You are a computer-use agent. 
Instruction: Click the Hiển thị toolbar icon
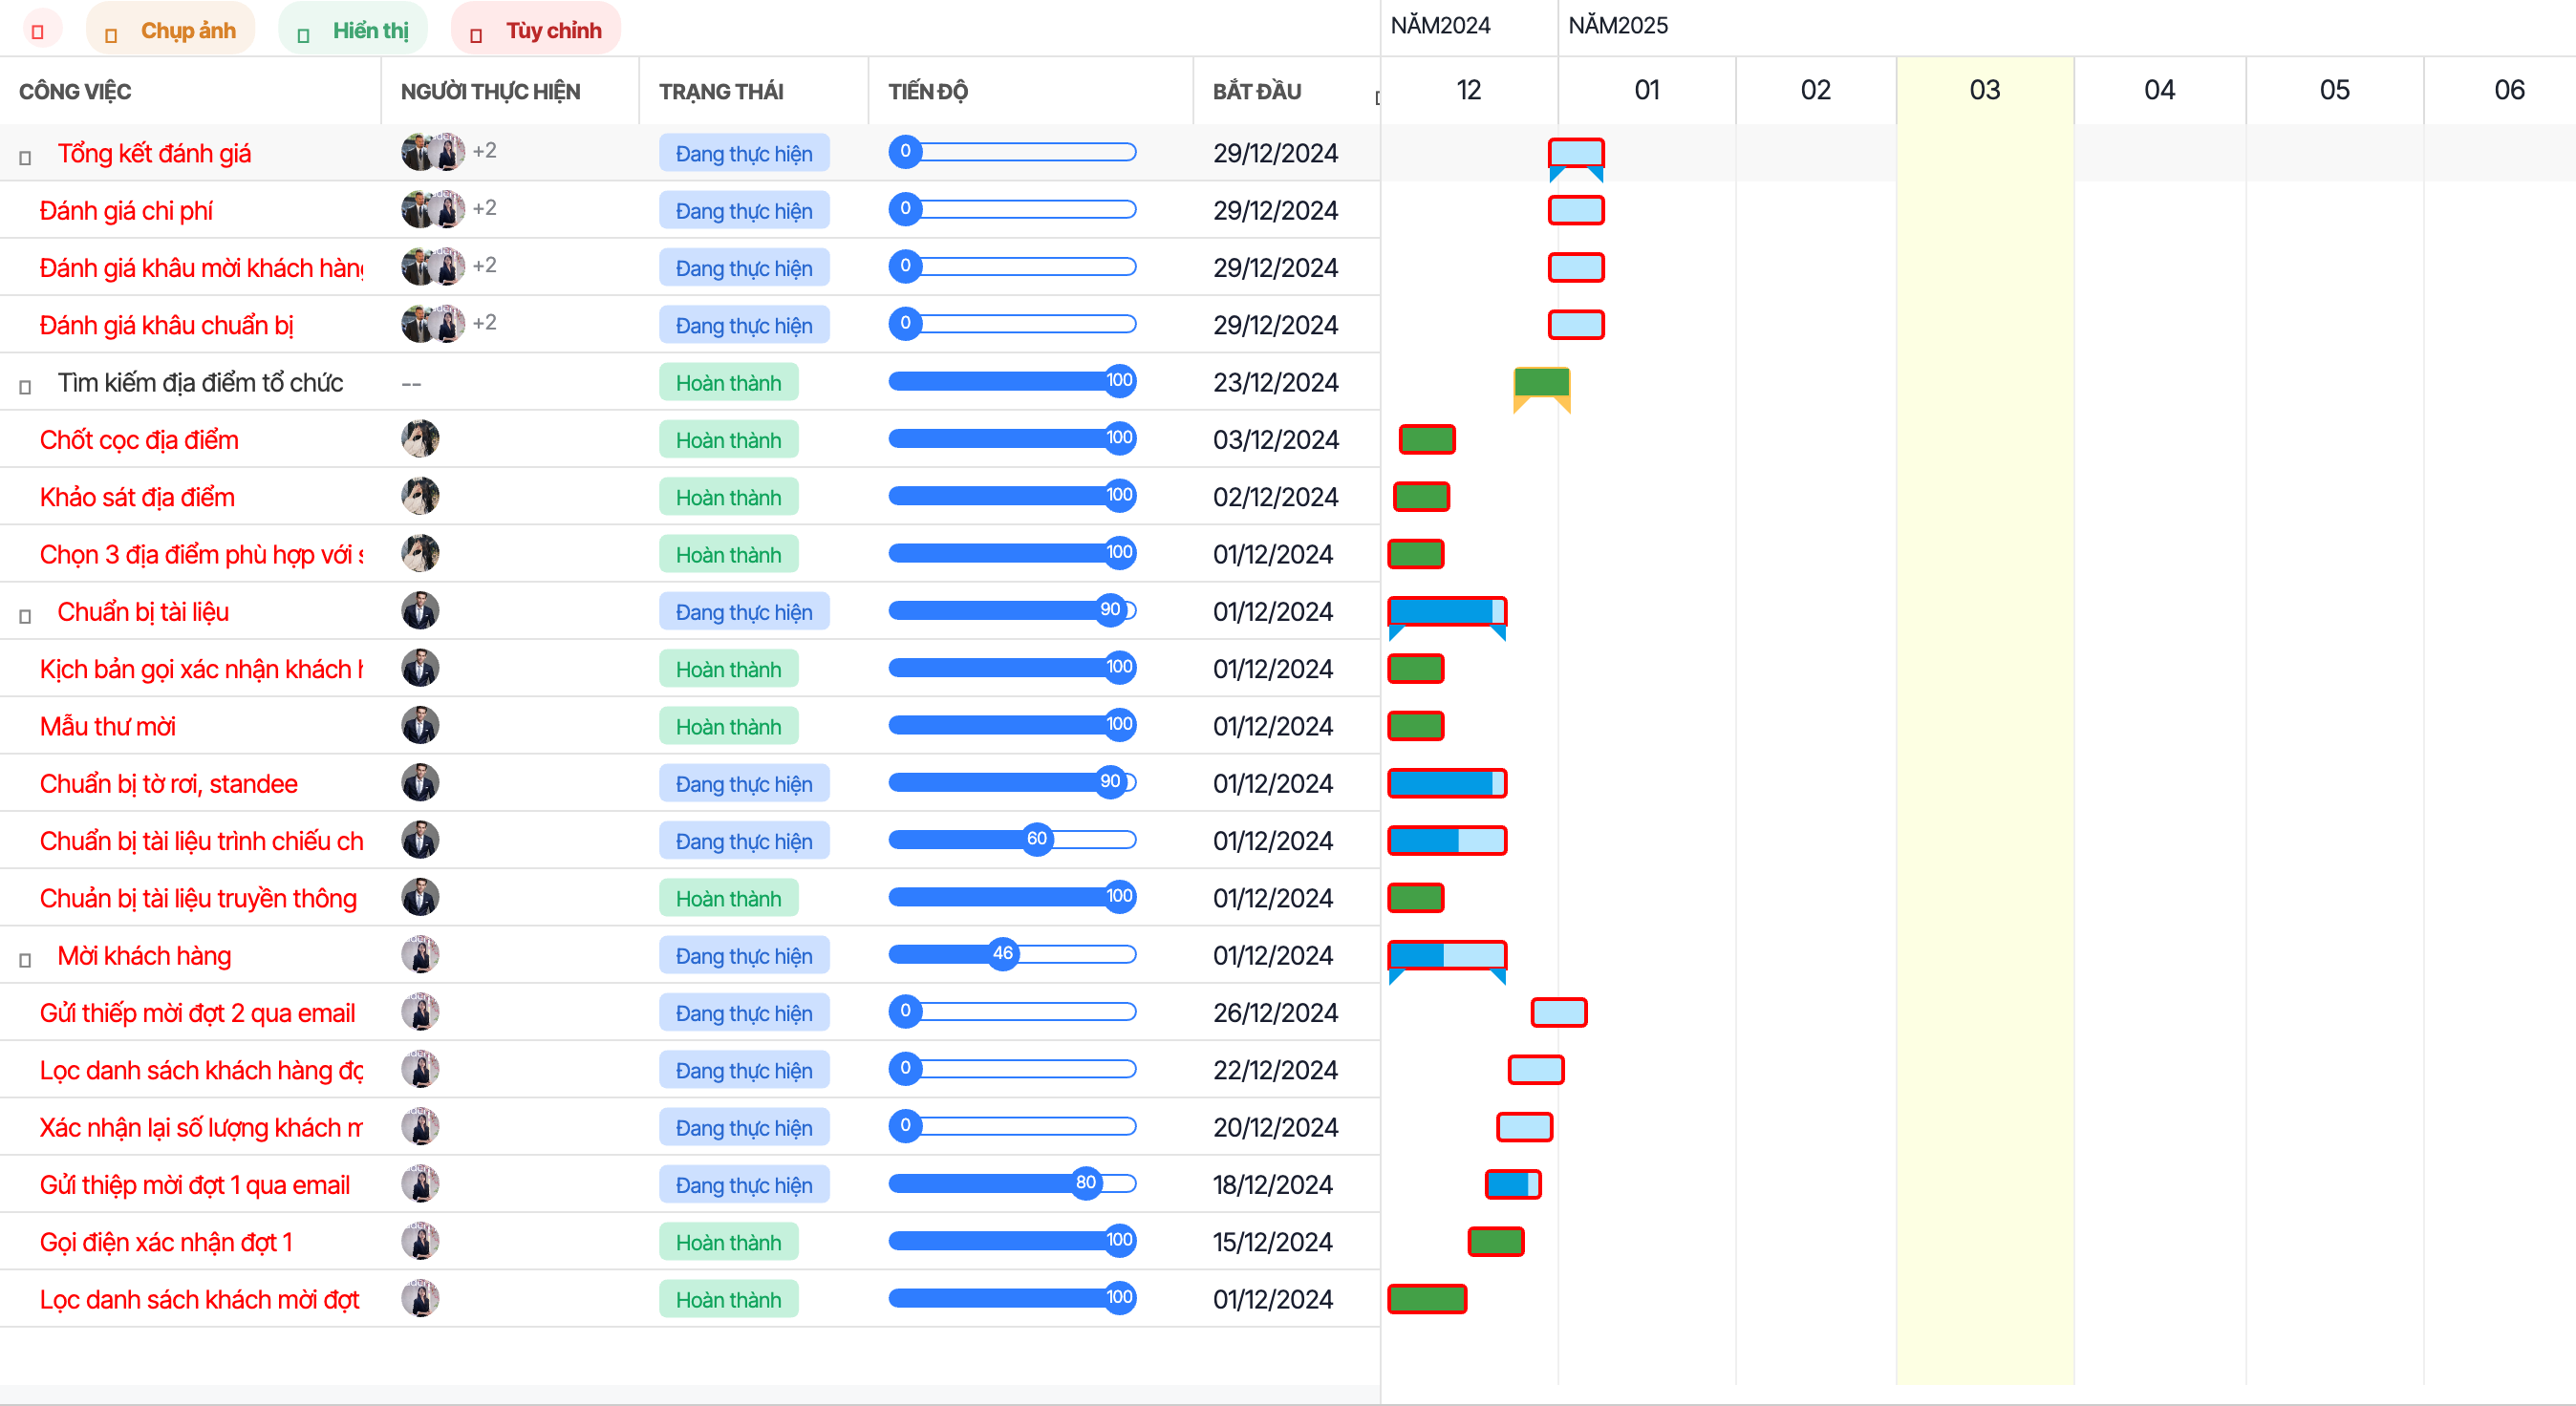point(303,33)
